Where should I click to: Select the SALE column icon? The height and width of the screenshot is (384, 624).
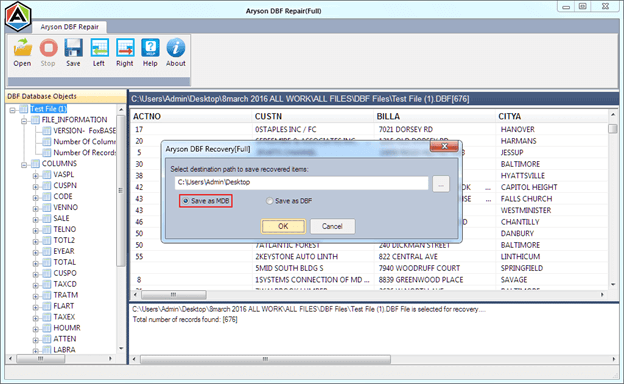pos(47,218)
